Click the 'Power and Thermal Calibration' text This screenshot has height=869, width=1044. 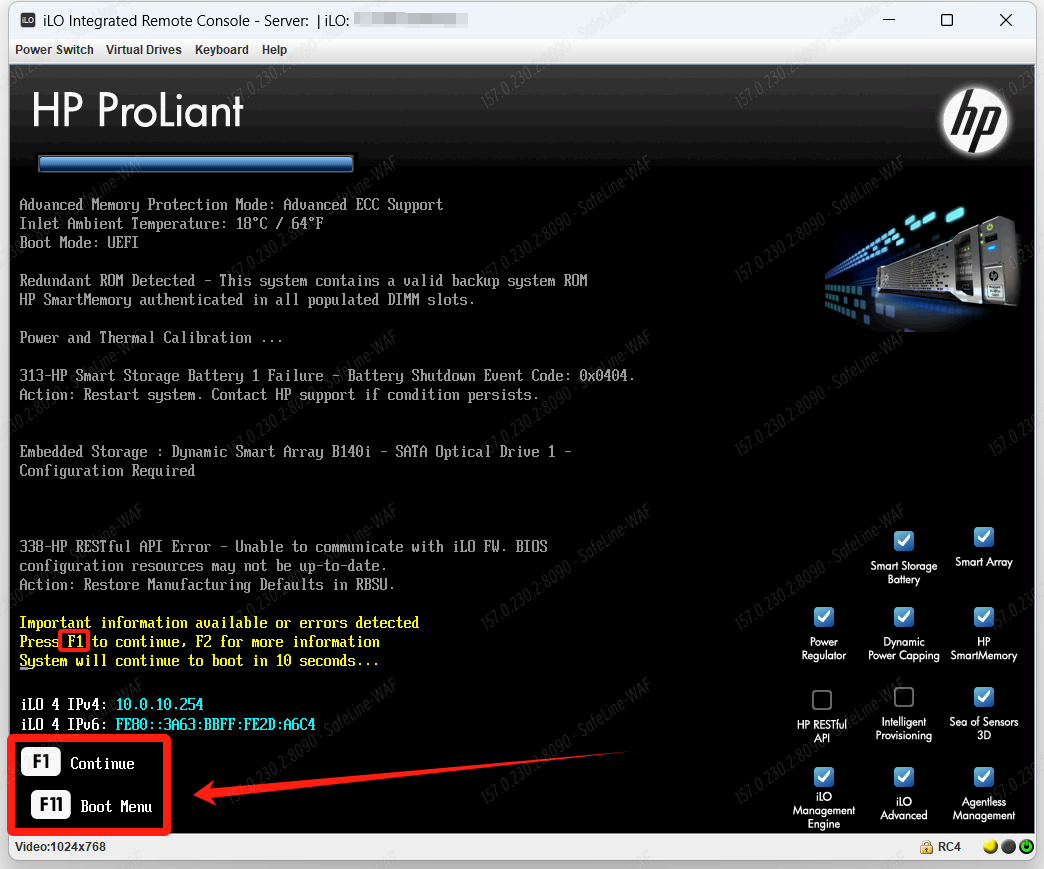[150, 338]
